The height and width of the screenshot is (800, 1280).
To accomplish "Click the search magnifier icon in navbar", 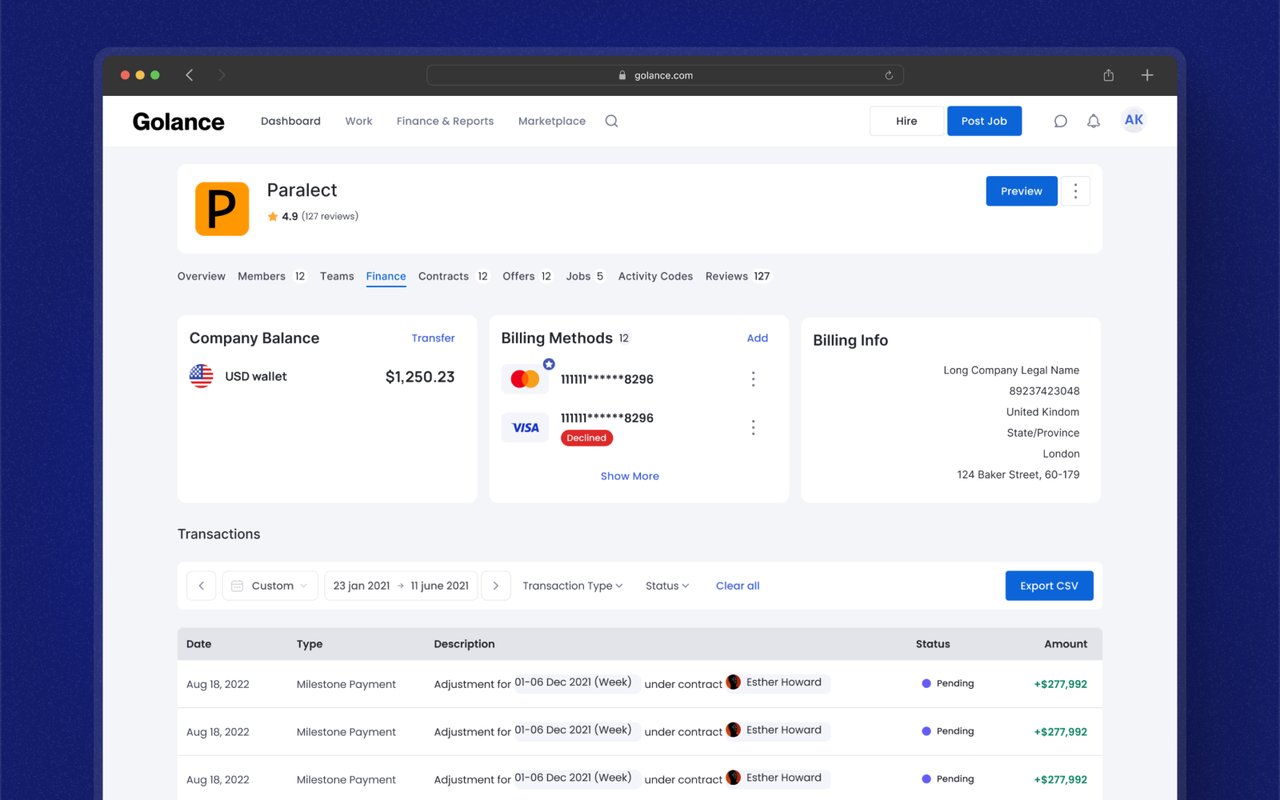I will tap(611, 121).
